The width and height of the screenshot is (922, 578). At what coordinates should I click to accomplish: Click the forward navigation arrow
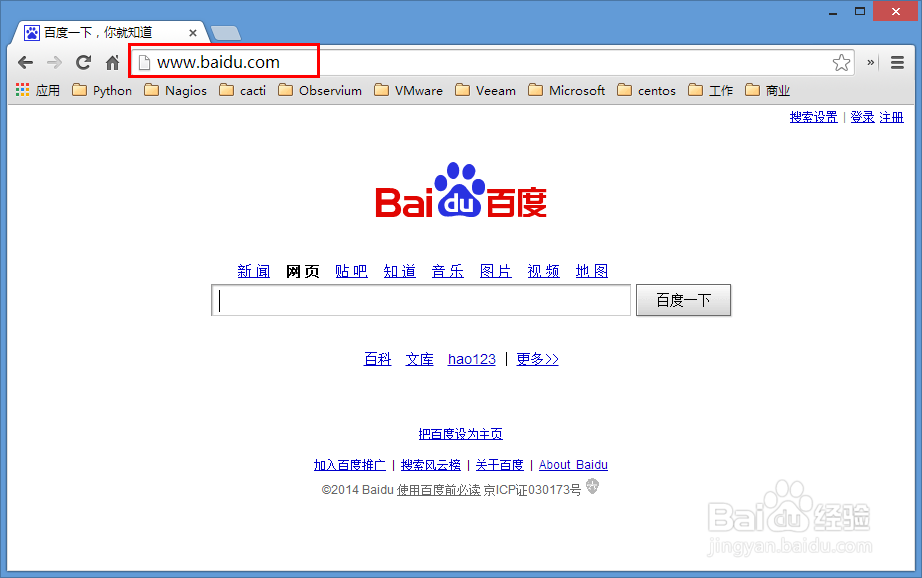point(54,62)
